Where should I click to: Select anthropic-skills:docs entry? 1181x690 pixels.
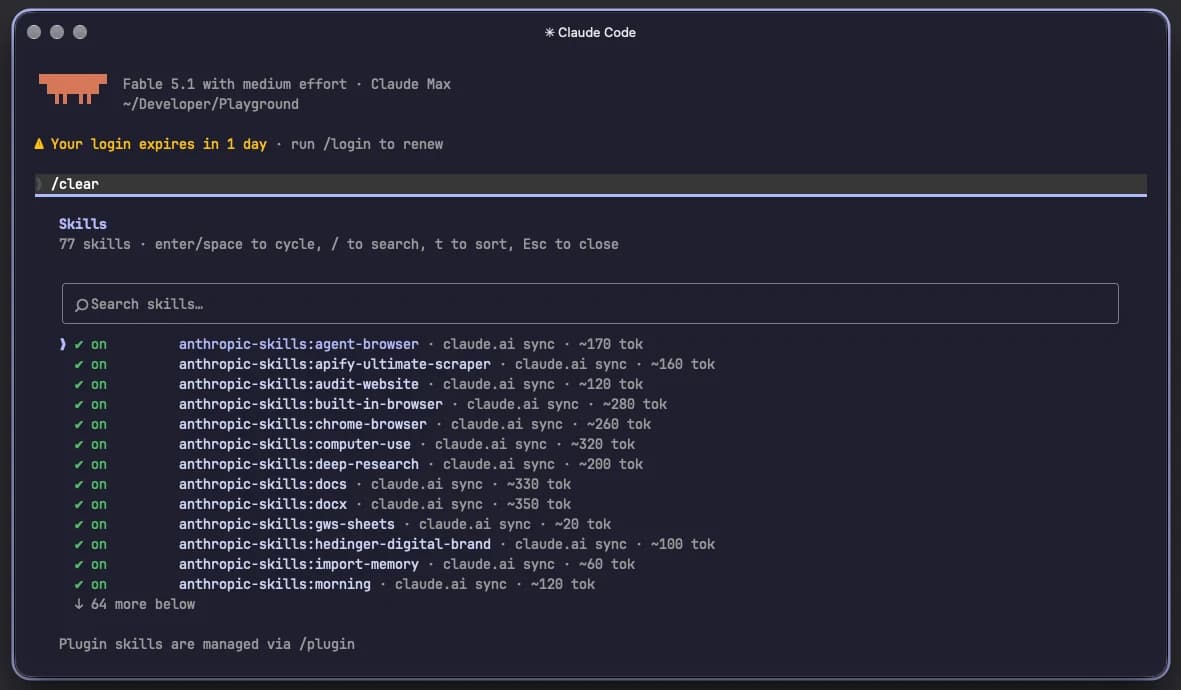(x=263, y=484)
